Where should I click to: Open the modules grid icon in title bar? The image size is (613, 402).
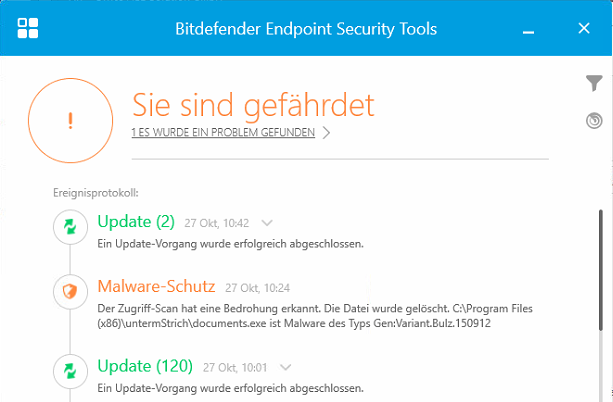point(29,28)
